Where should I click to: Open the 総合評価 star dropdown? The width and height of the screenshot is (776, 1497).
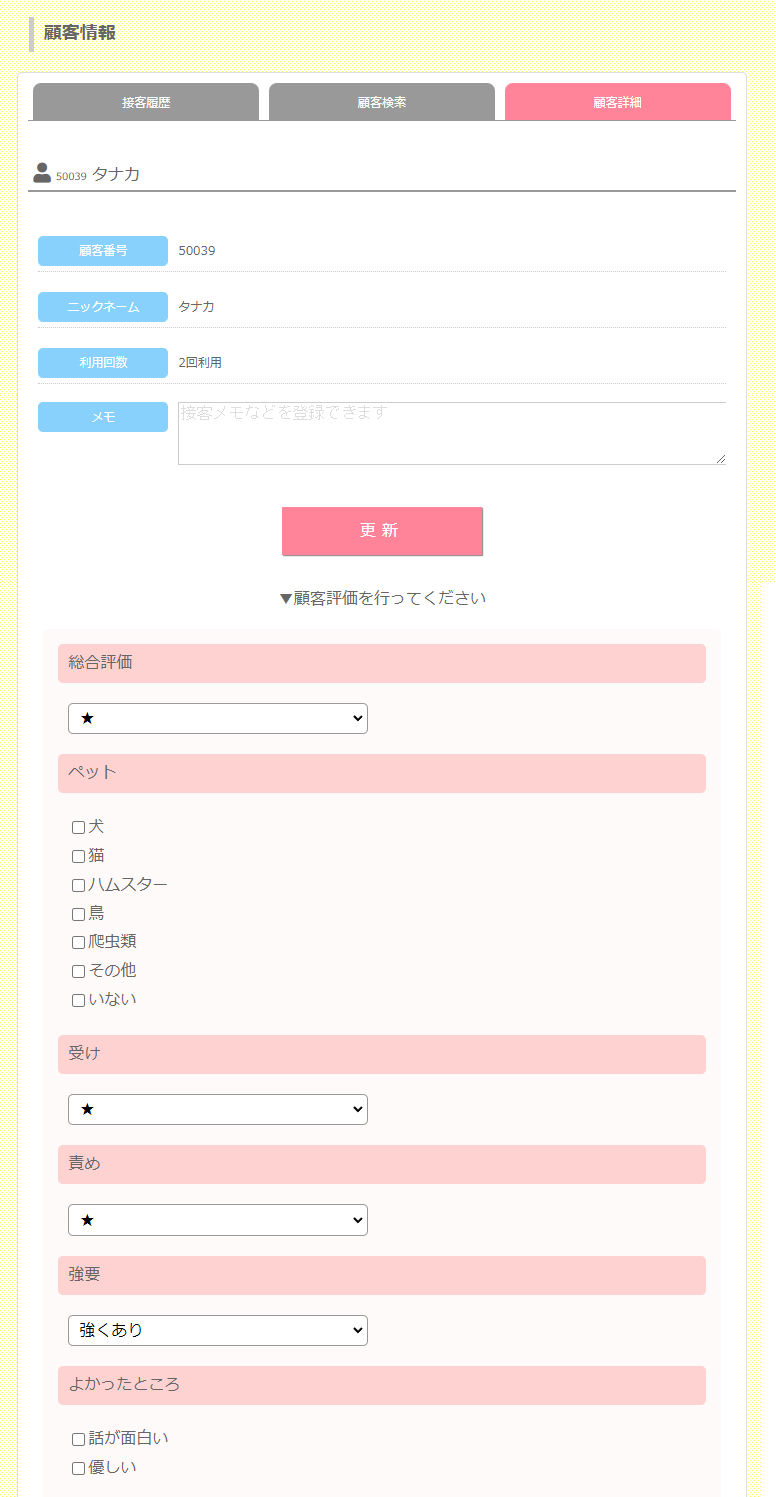(x=218, y=718)
